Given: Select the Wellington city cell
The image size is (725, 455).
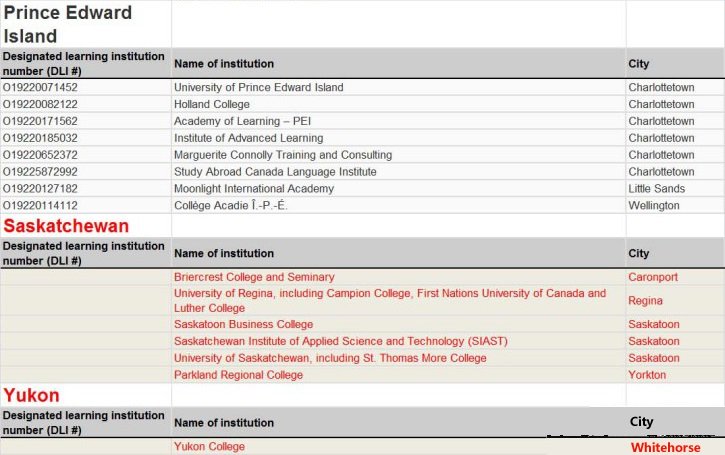Looking at the screenshot, I should click(653, 206).
